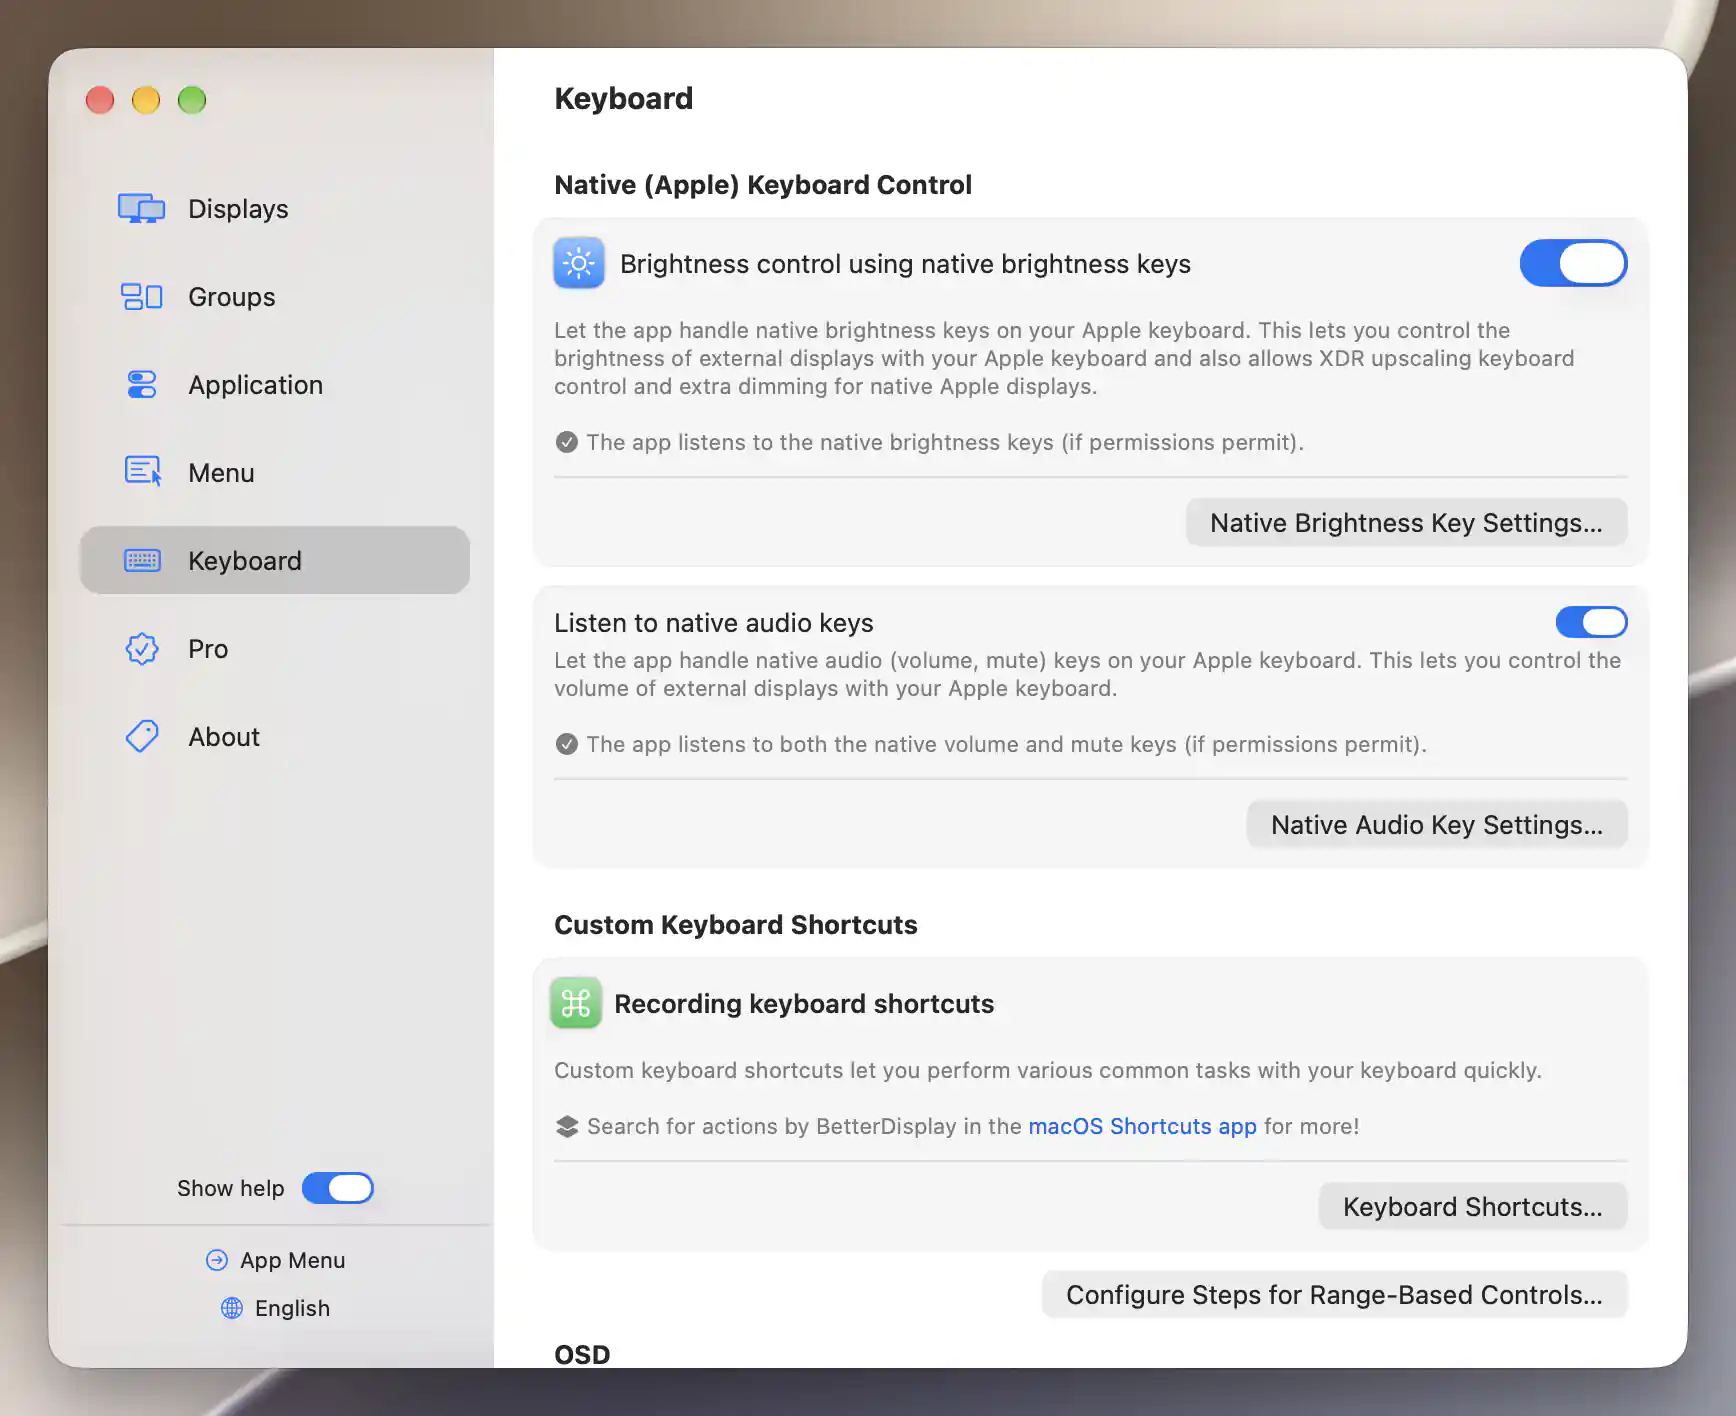This screenshot has height=1416, width=1736.
Task: Click the About tag icon in sidebar
Action: (x=141, y=737)
